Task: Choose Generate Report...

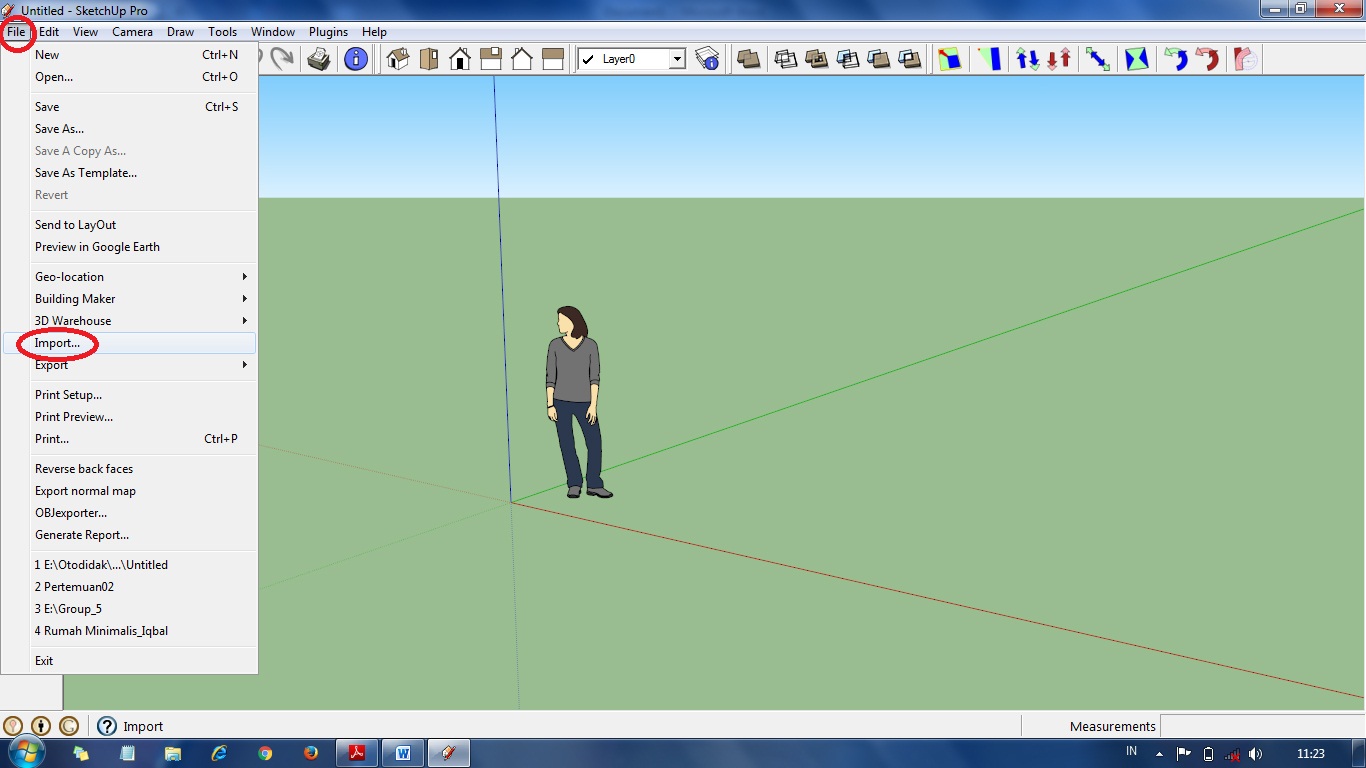Action: pyautogui.click(x=129, y=535)
